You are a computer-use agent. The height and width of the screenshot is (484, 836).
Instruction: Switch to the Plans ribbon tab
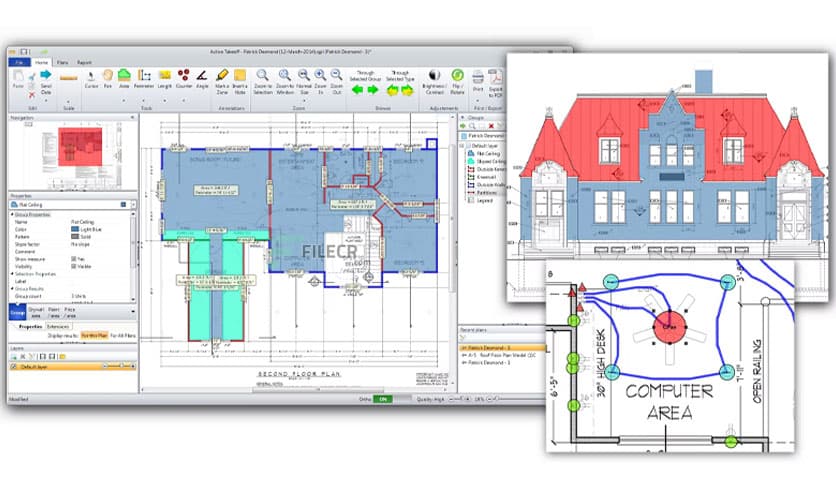(x=62, y=62)
